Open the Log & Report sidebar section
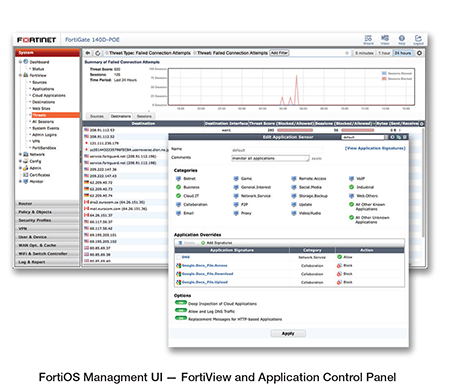 pyautogui.click(x=47, y=262)
